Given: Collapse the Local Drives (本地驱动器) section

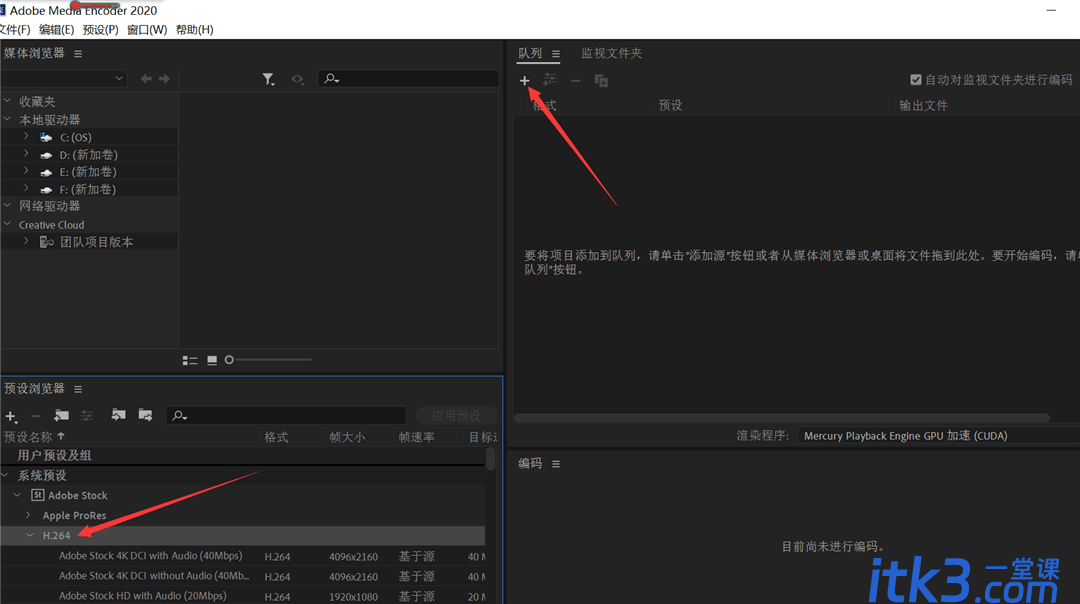Looking at the screenshot, I should [8, 118].
